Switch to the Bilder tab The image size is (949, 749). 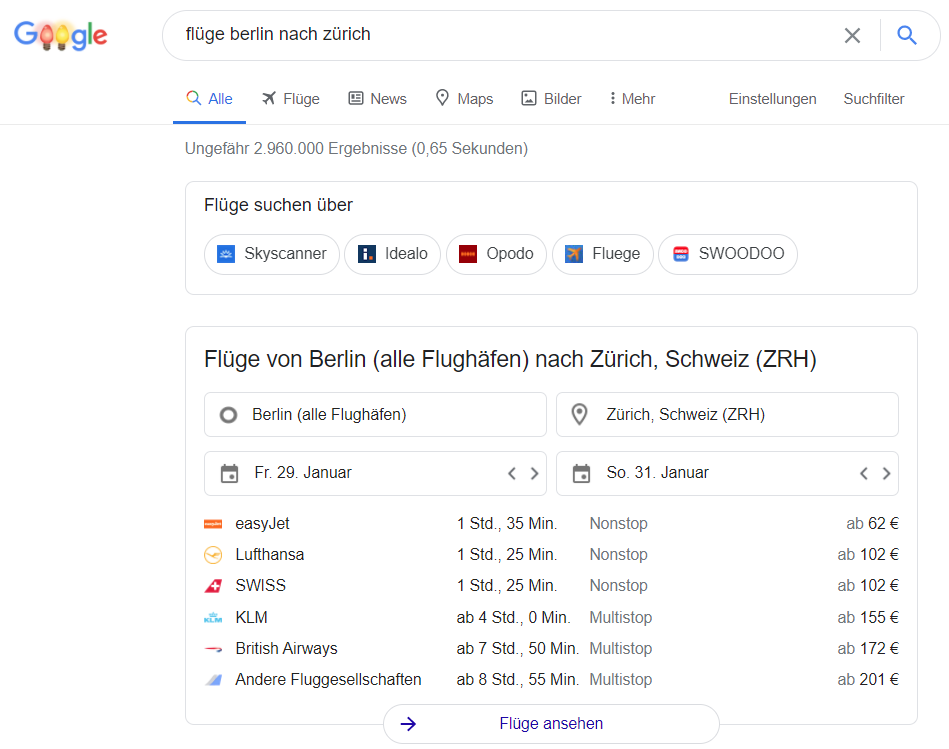[551, 99]
